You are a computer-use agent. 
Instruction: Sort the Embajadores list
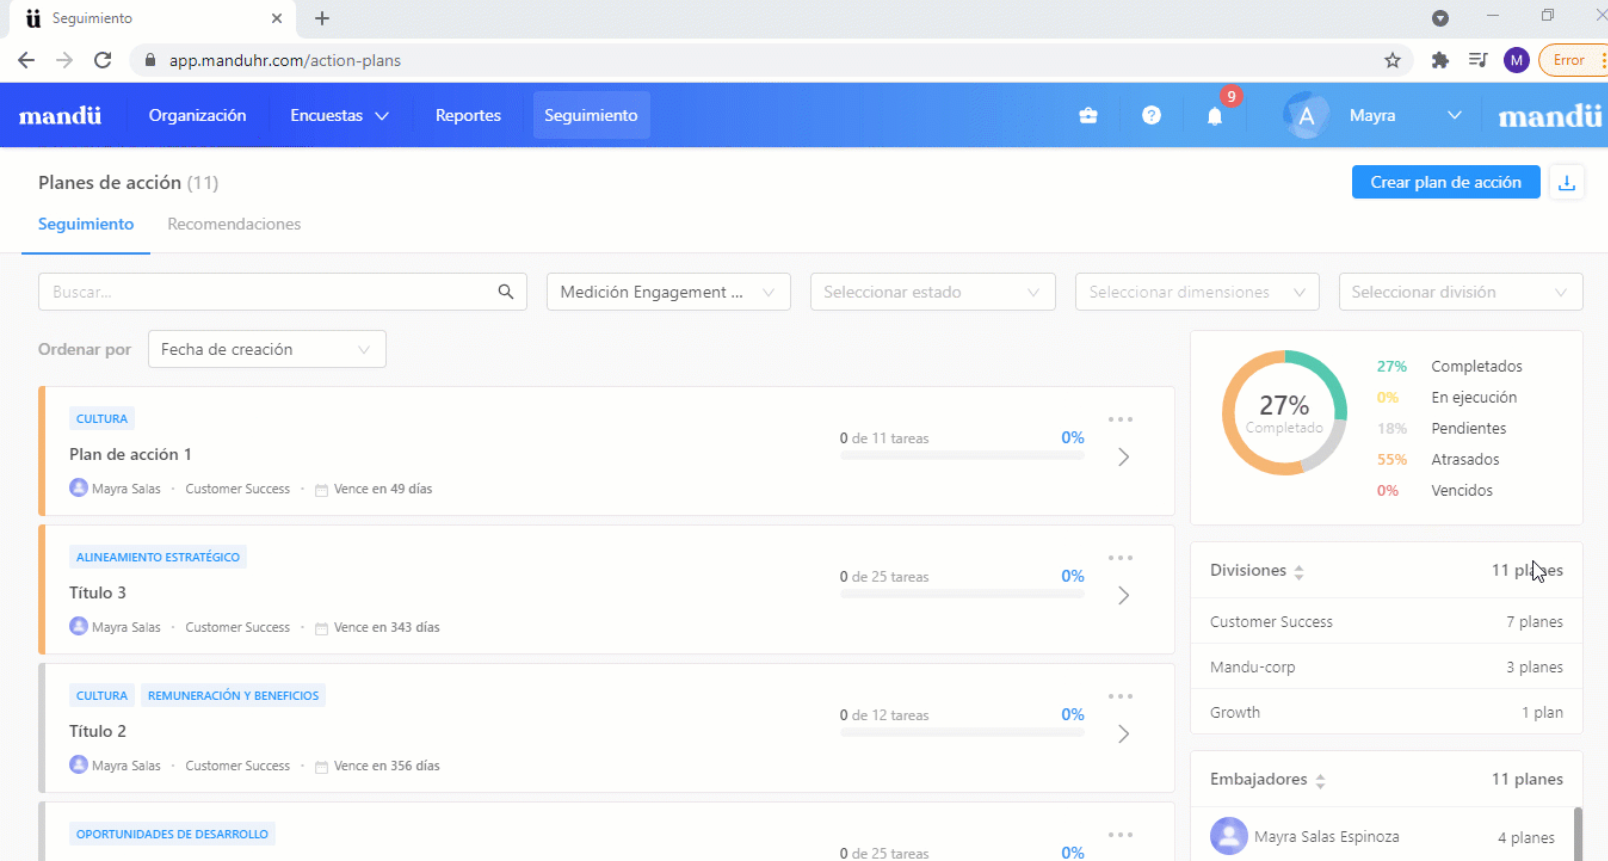tap(1320, 781)
